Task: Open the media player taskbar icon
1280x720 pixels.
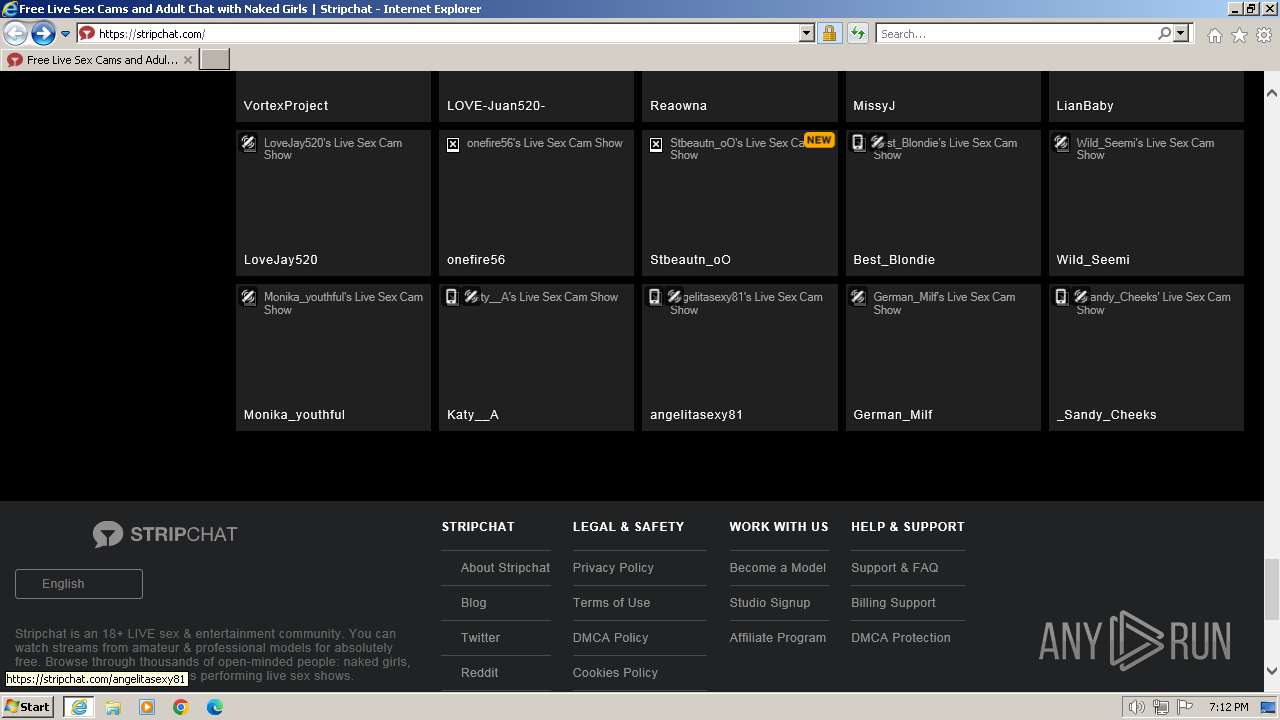Action: 147,707
